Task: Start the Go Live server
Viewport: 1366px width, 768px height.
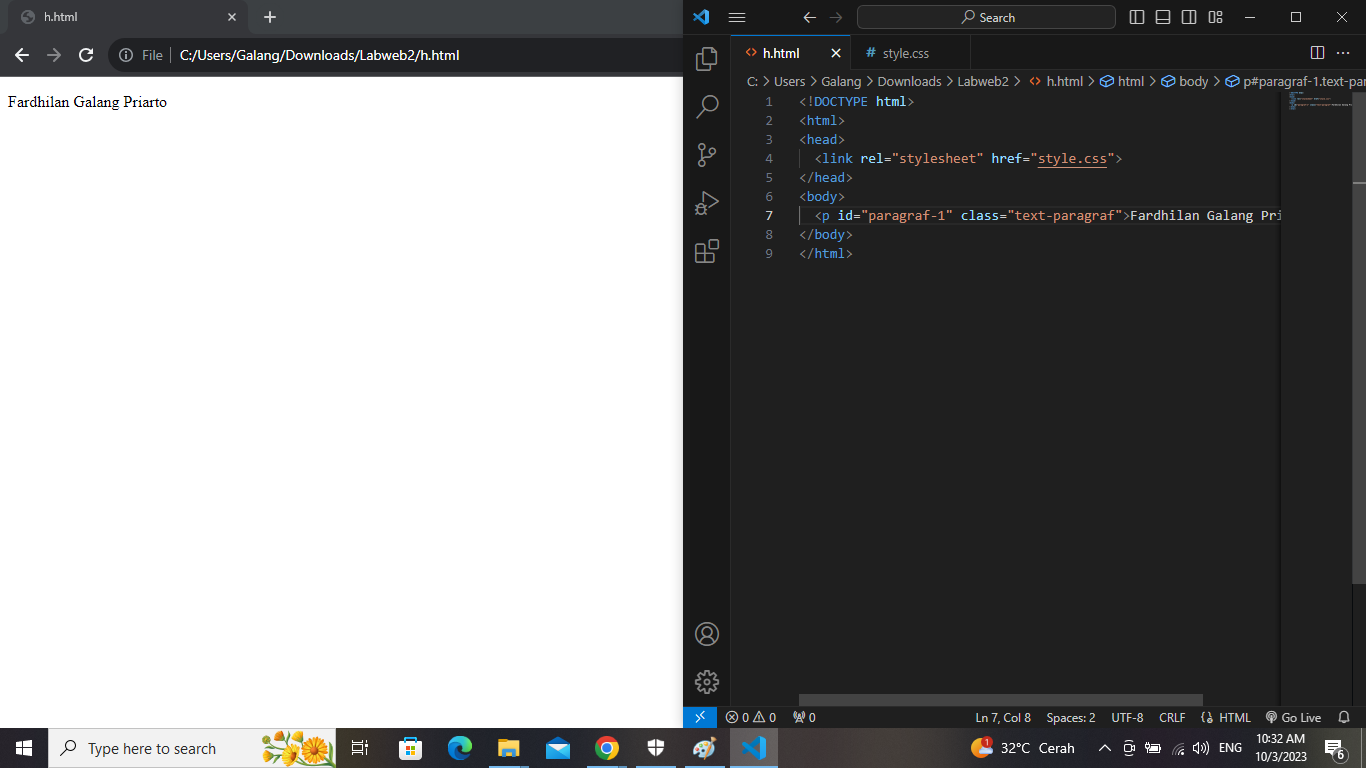Action: (x=1294, y=717)
